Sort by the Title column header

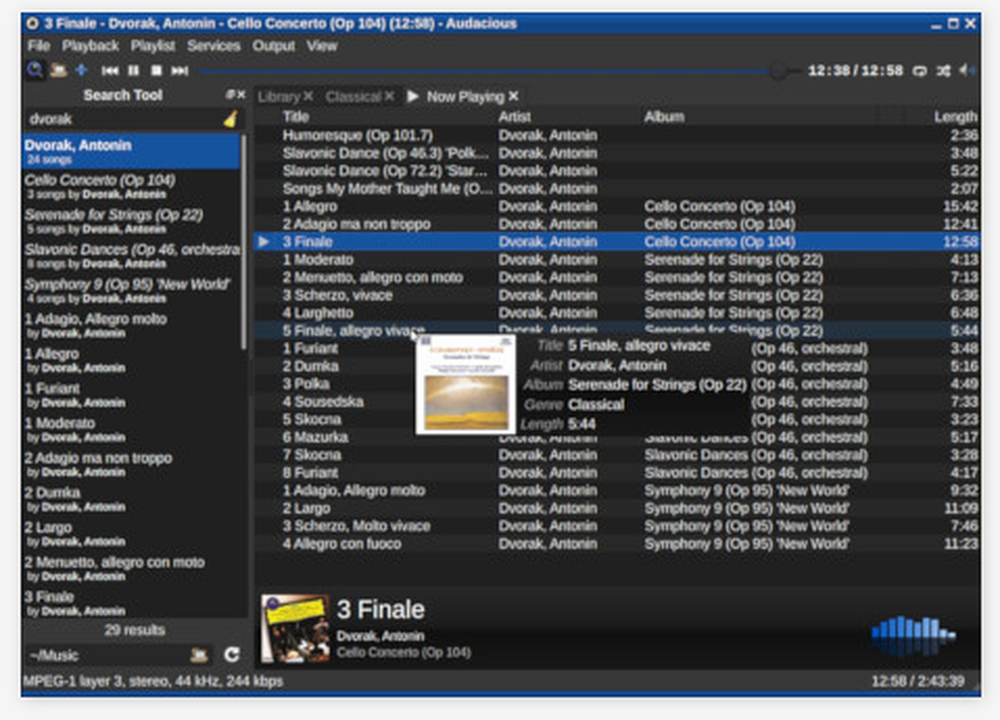387,117
